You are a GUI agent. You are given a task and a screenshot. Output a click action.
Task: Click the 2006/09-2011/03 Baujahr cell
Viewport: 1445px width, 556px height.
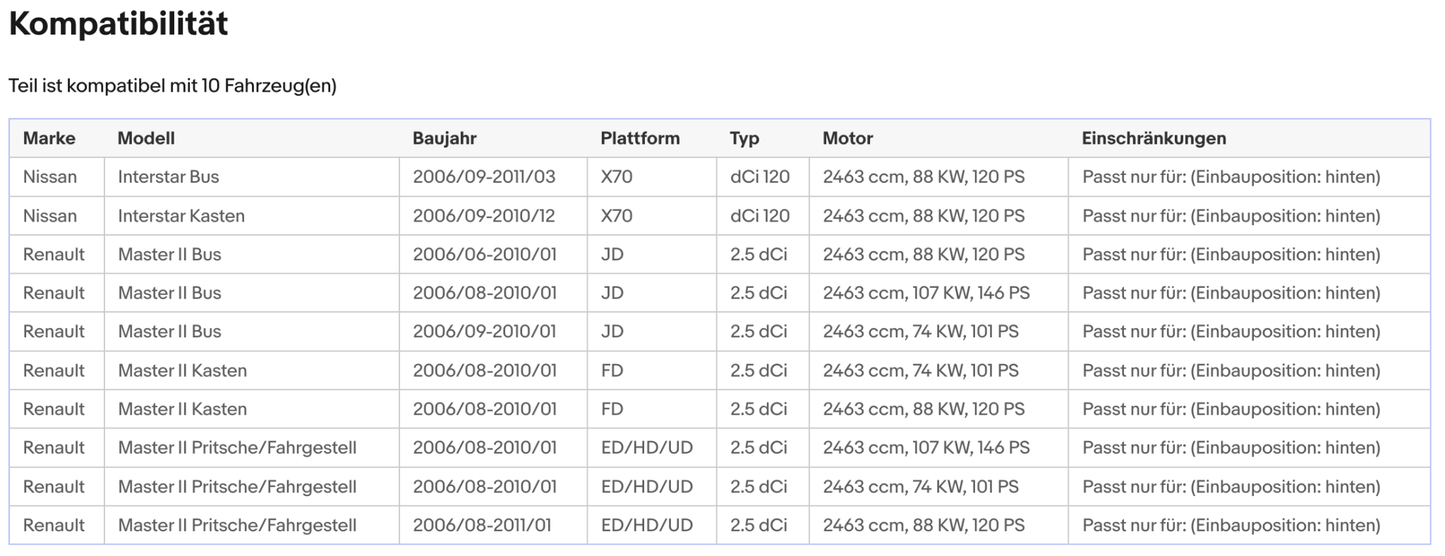pos(484,177)
